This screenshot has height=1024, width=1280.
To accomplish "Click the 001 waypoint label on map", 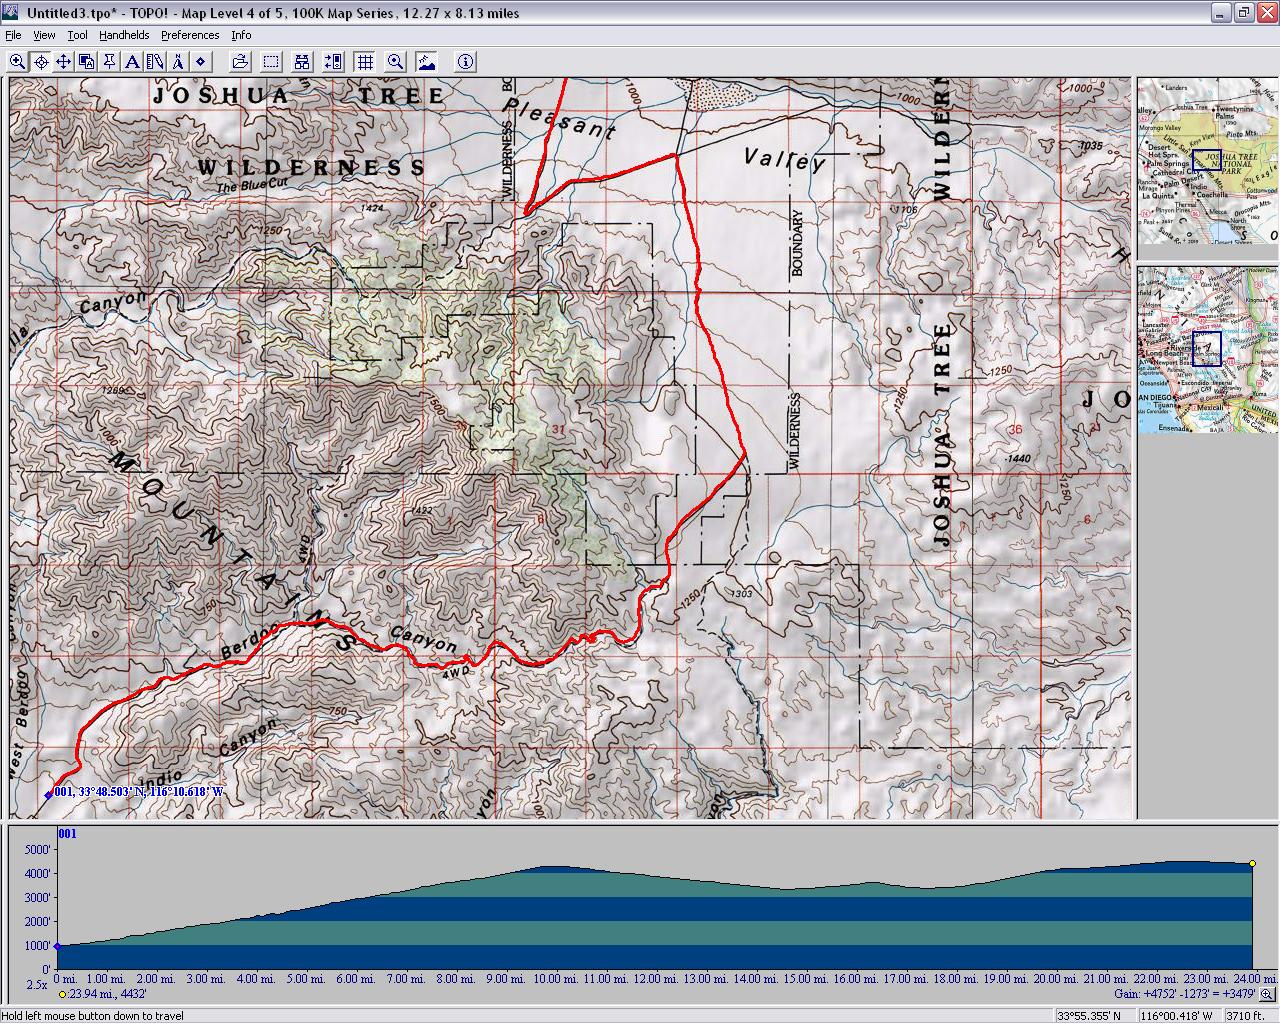I will 140,792.
